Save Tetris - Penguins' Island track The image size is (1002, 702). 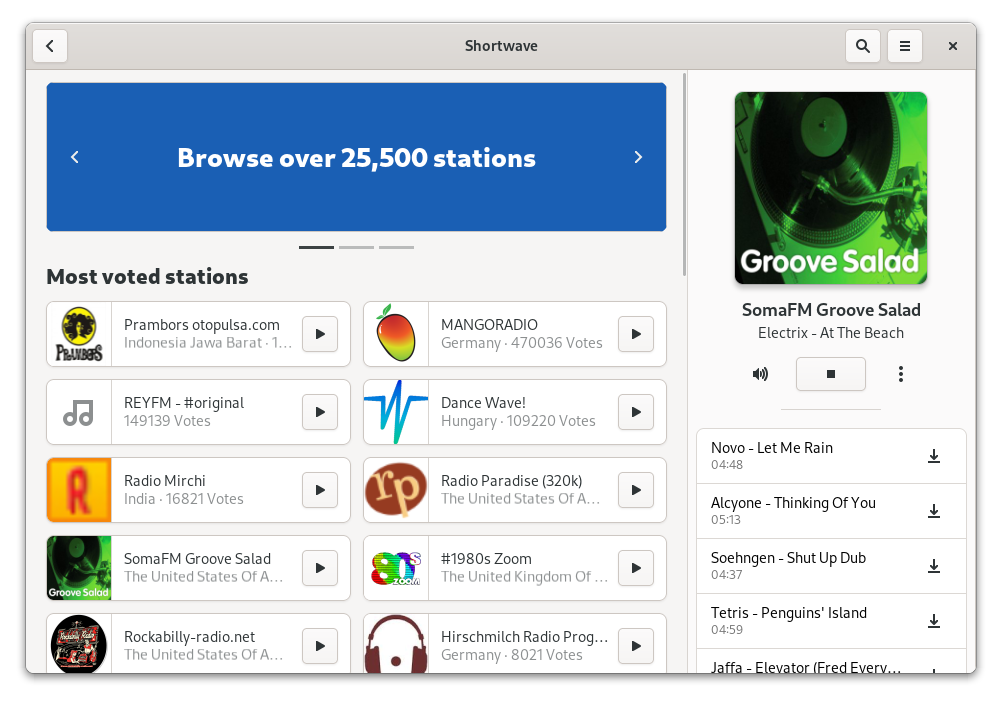934,621
